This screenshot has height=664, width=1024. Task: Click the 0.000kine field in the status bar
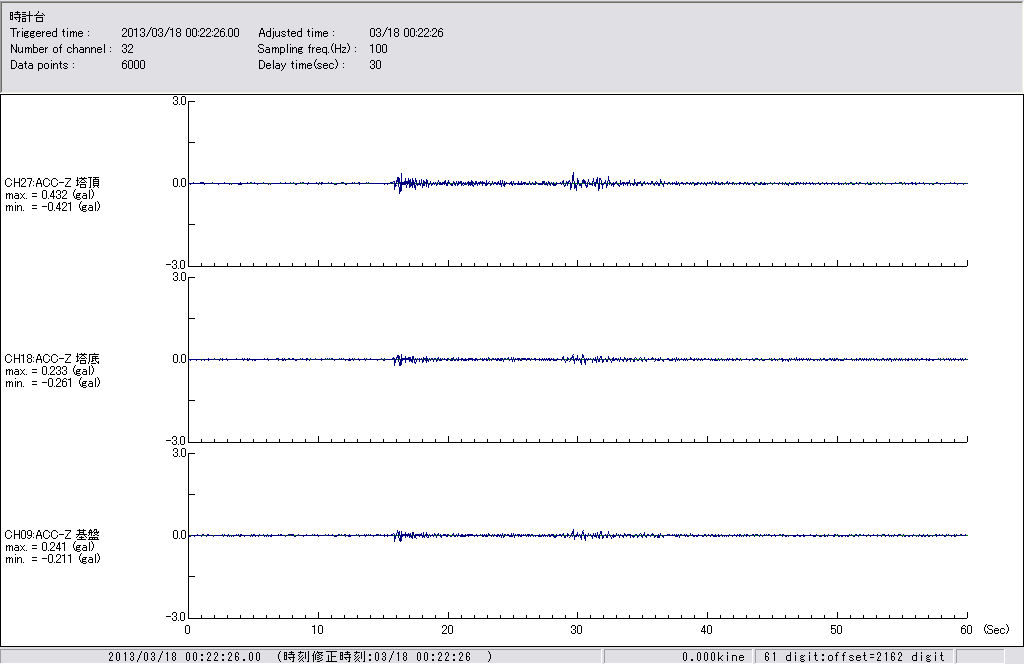713,657
